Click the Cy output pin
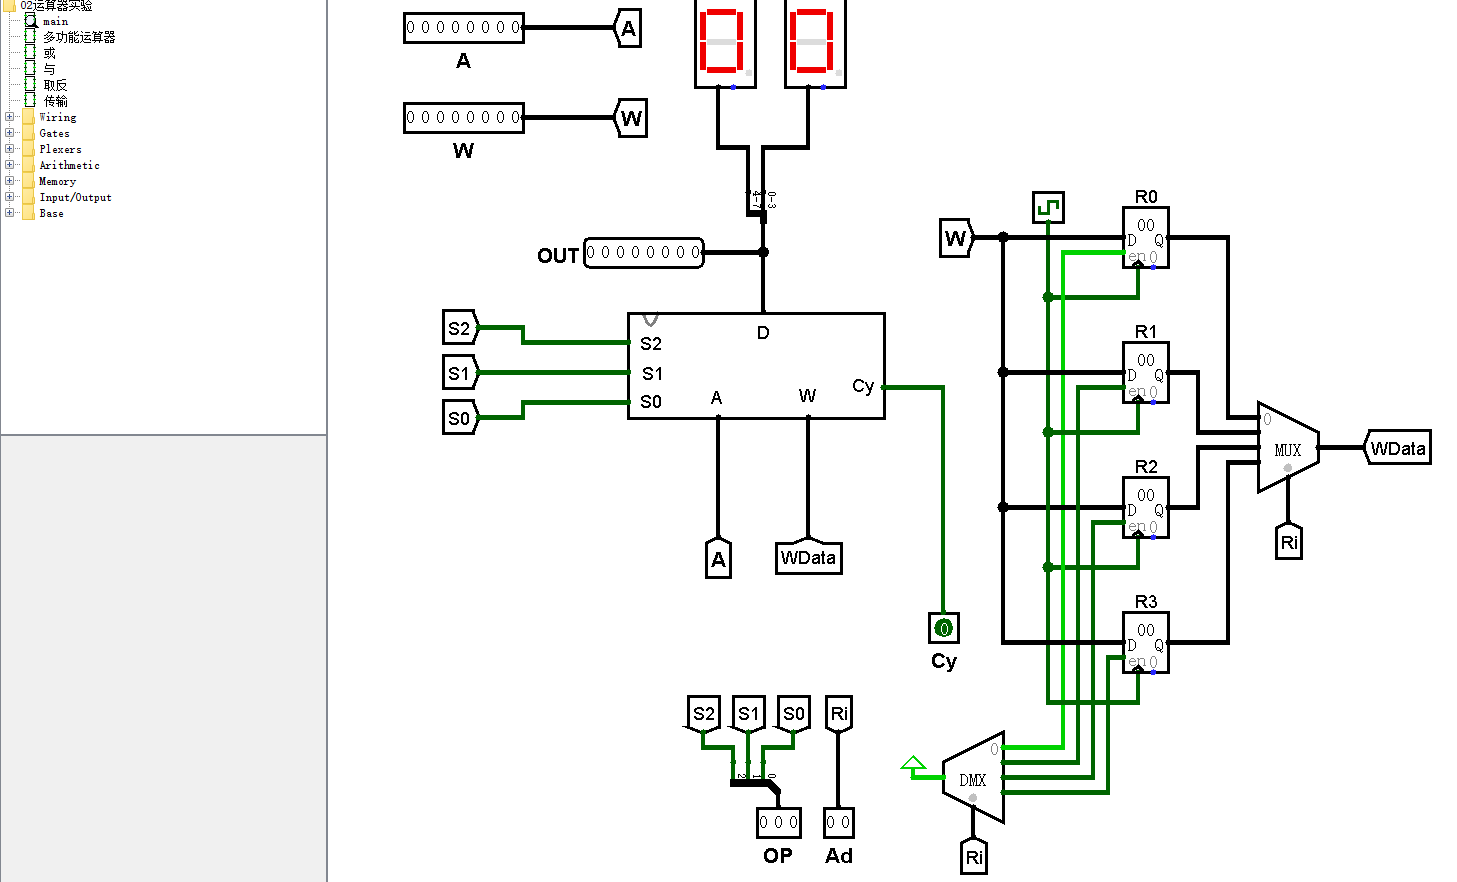 (943, 628)
